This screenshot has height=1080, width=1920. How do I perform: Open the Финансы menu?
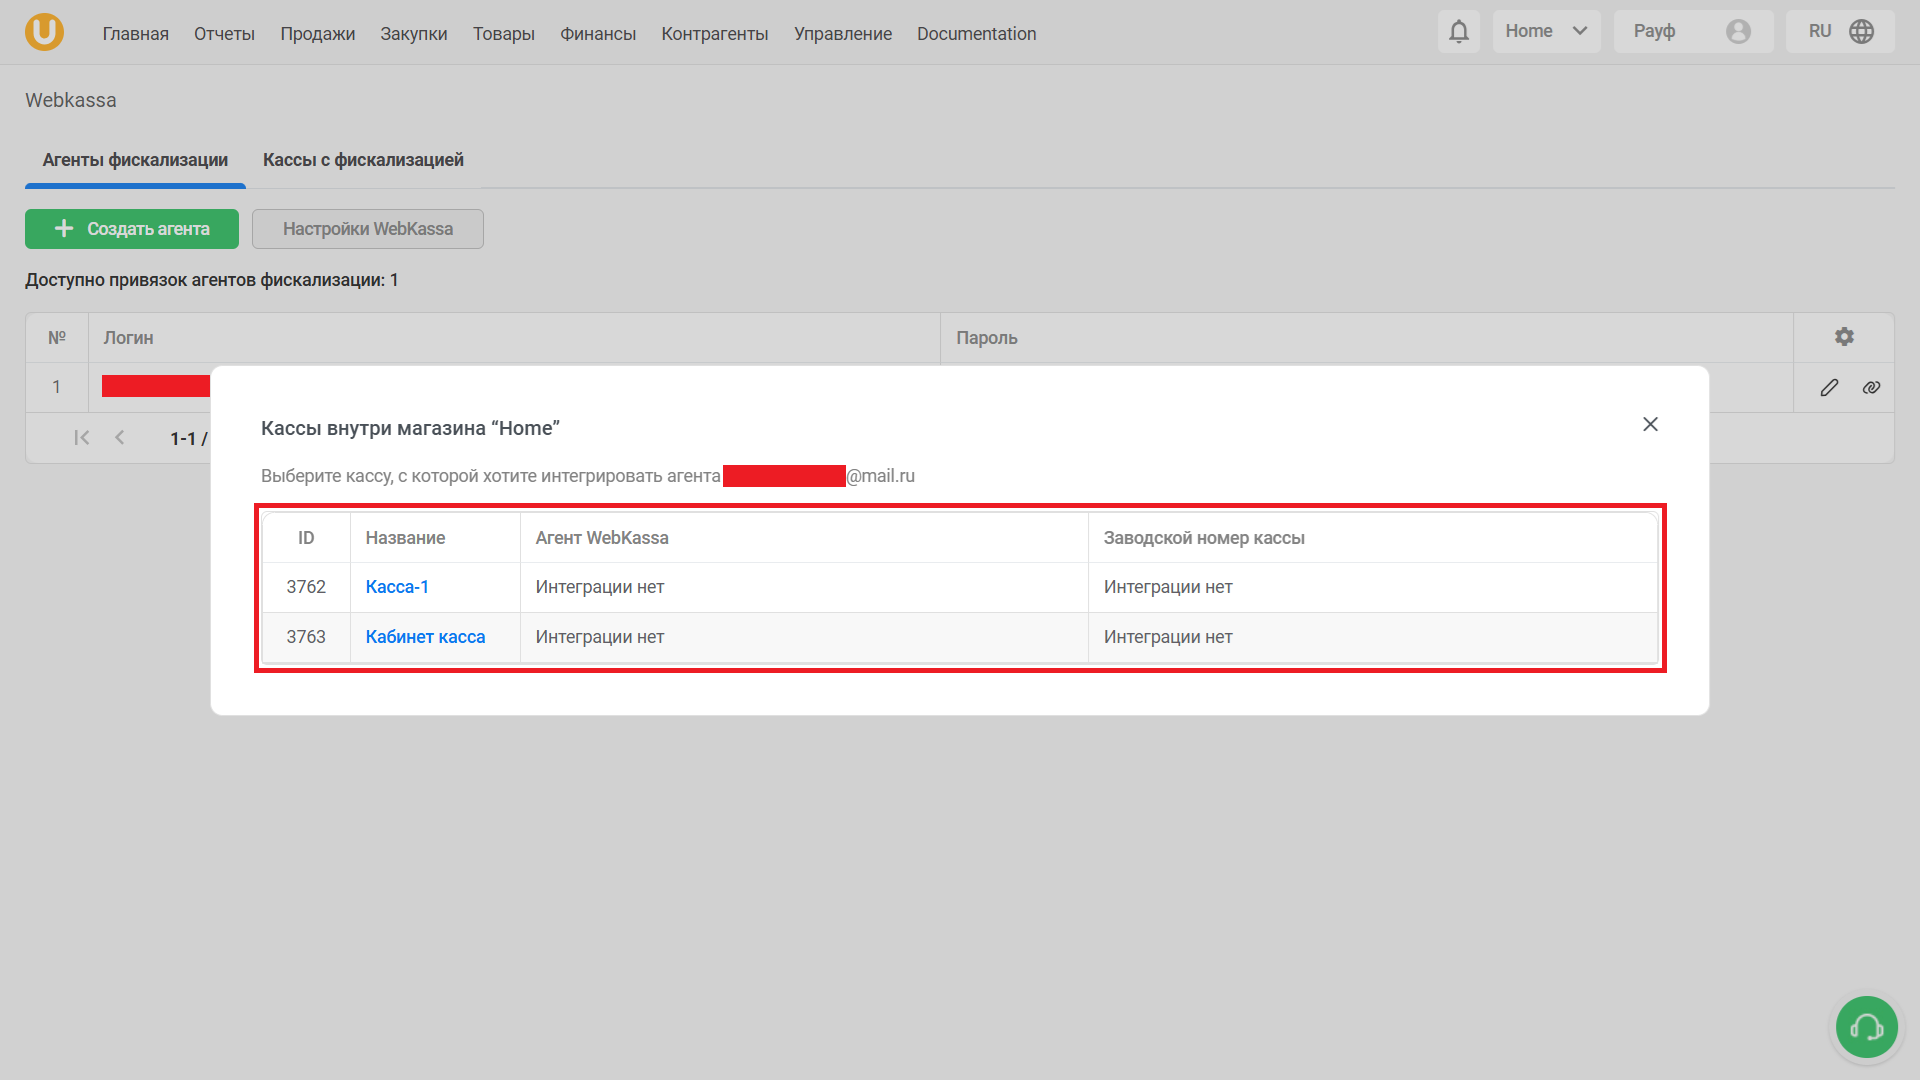pyautogui.click(x=598, y=34)
